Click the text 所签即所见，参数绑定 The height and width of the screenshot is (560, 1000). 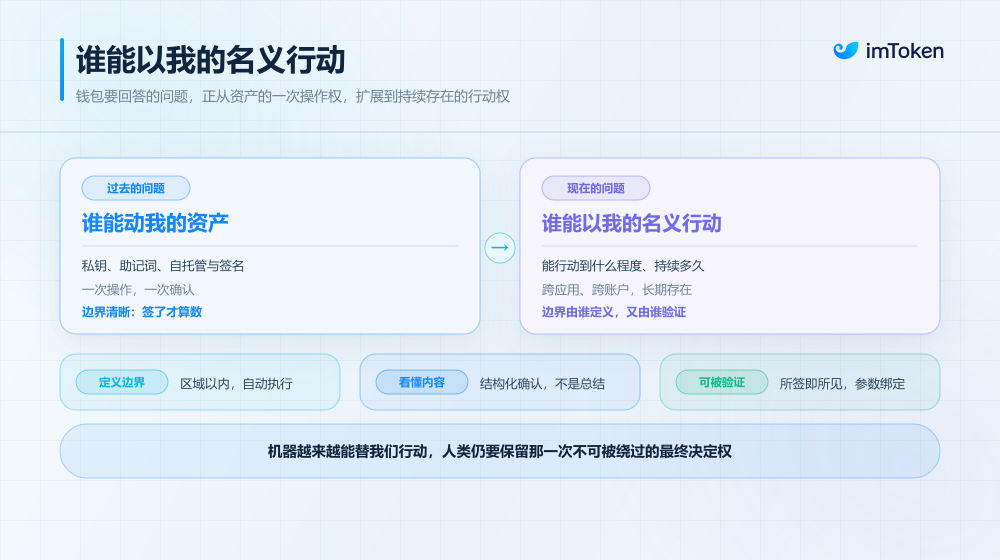pyautogui.click(x=842, y=383)
